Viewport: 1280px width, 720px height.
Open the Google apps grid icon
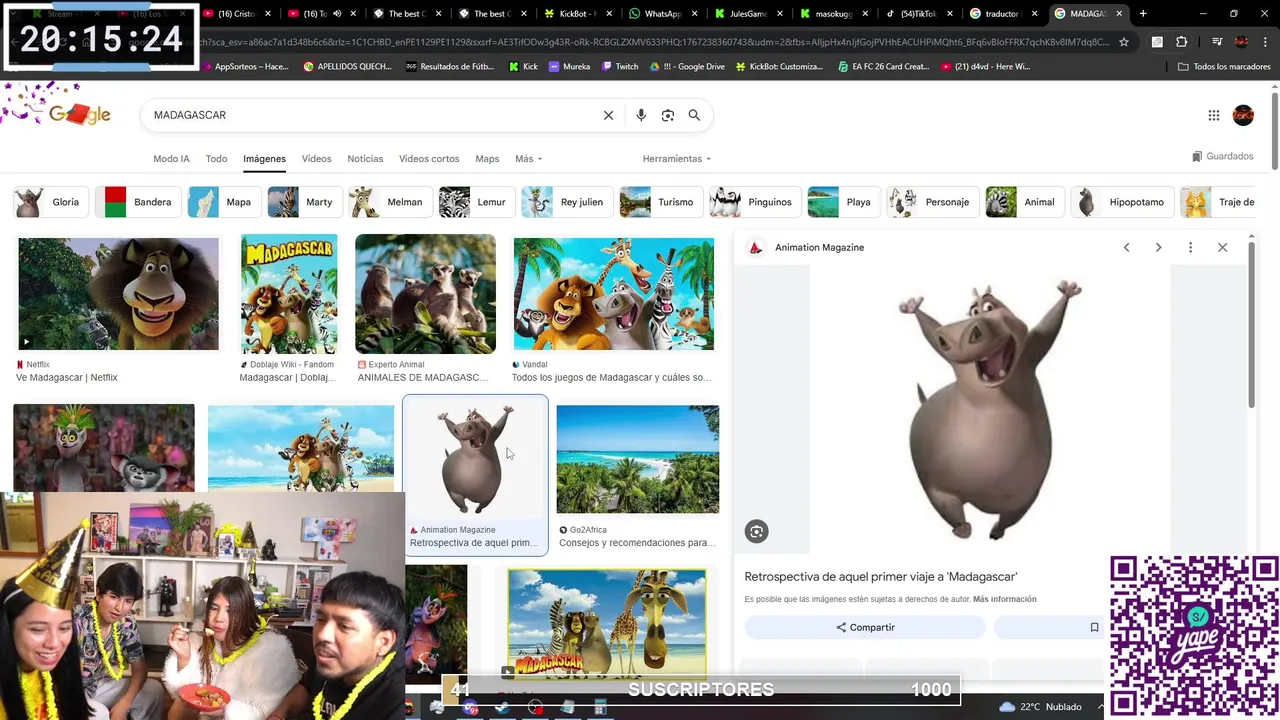(1214, 115)
